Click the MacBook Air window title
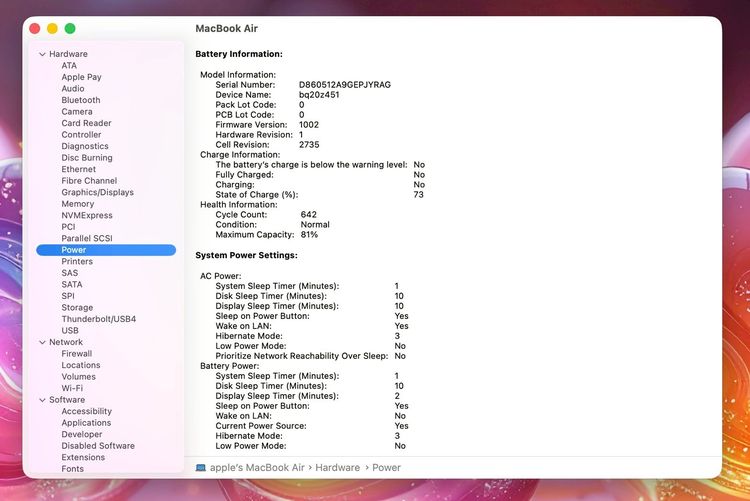The image size is (750, 501). tap(226, 28)
